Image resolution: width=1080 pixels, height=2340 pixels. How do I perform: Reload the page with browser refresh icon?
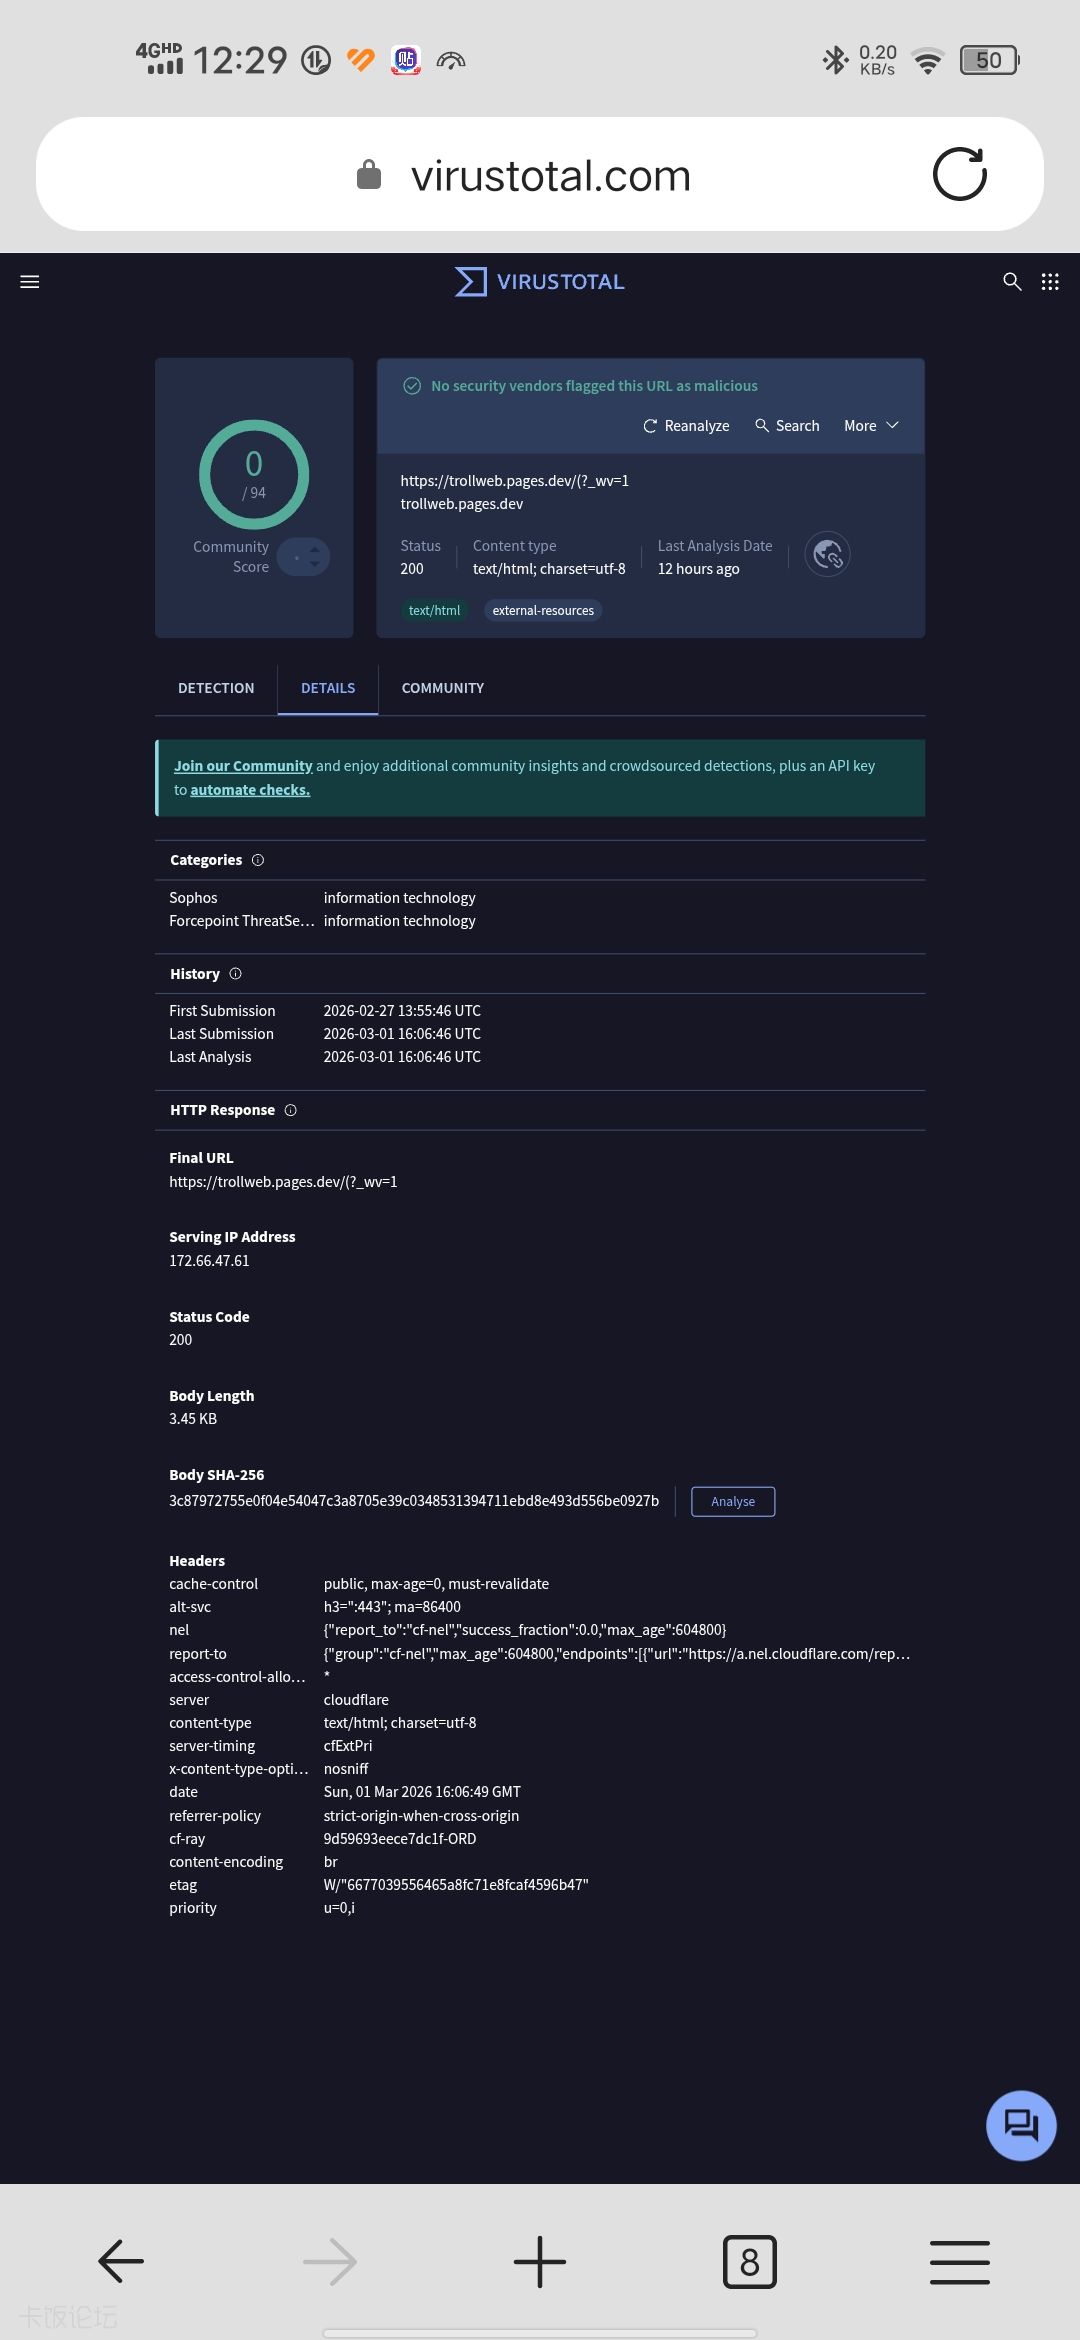point(959,175)
